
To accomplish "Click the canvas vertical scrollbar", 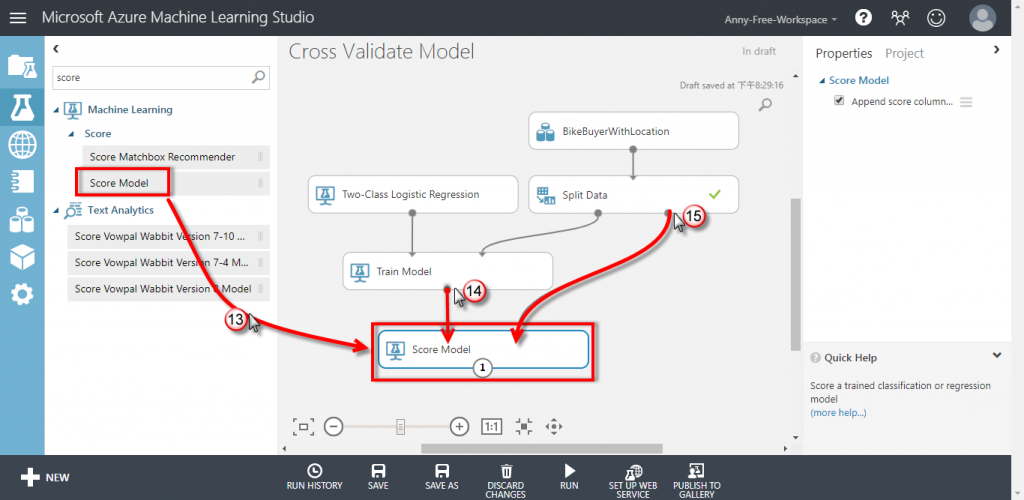I will (795, 275).
